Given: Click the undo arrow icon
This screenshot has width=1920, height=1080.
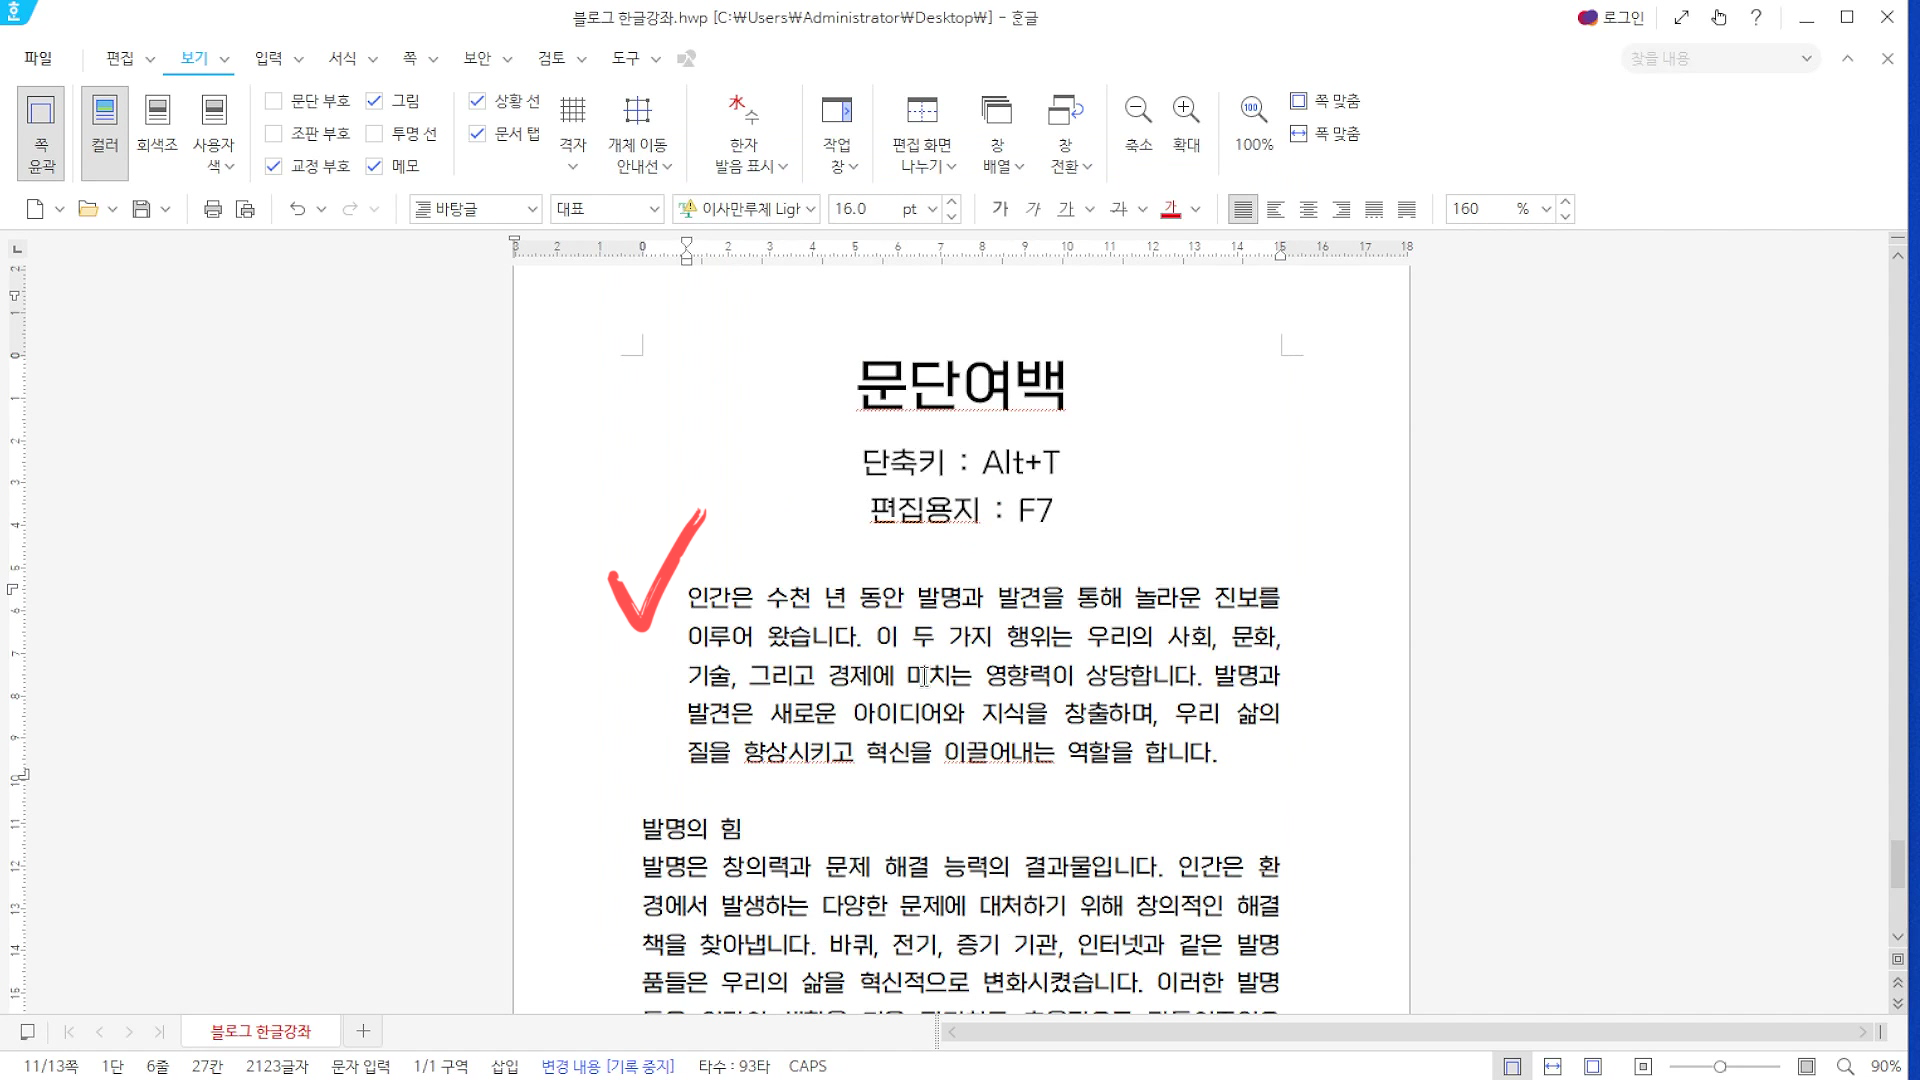Looking at the screenshot, I should (297, 209).
